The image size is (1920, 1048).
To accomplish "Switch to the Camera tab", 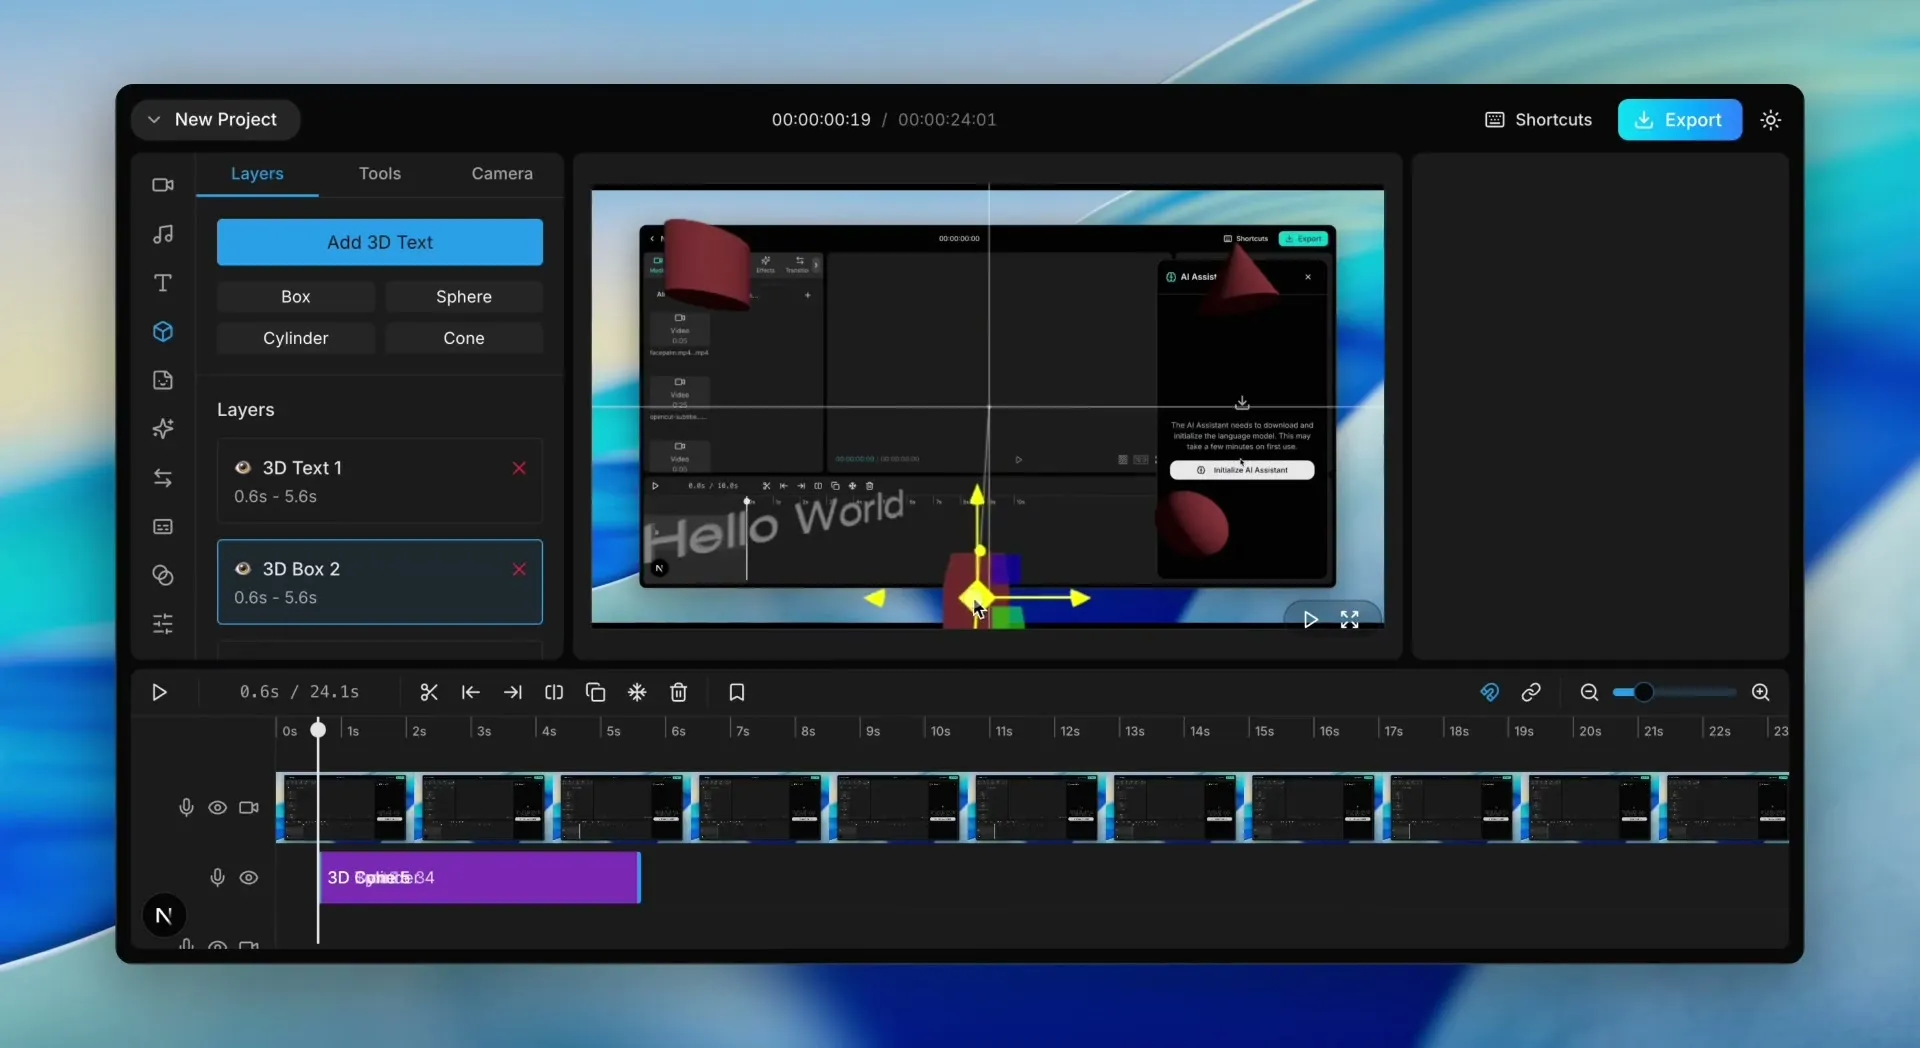I will pyautogui.click(x=502, y=173).
